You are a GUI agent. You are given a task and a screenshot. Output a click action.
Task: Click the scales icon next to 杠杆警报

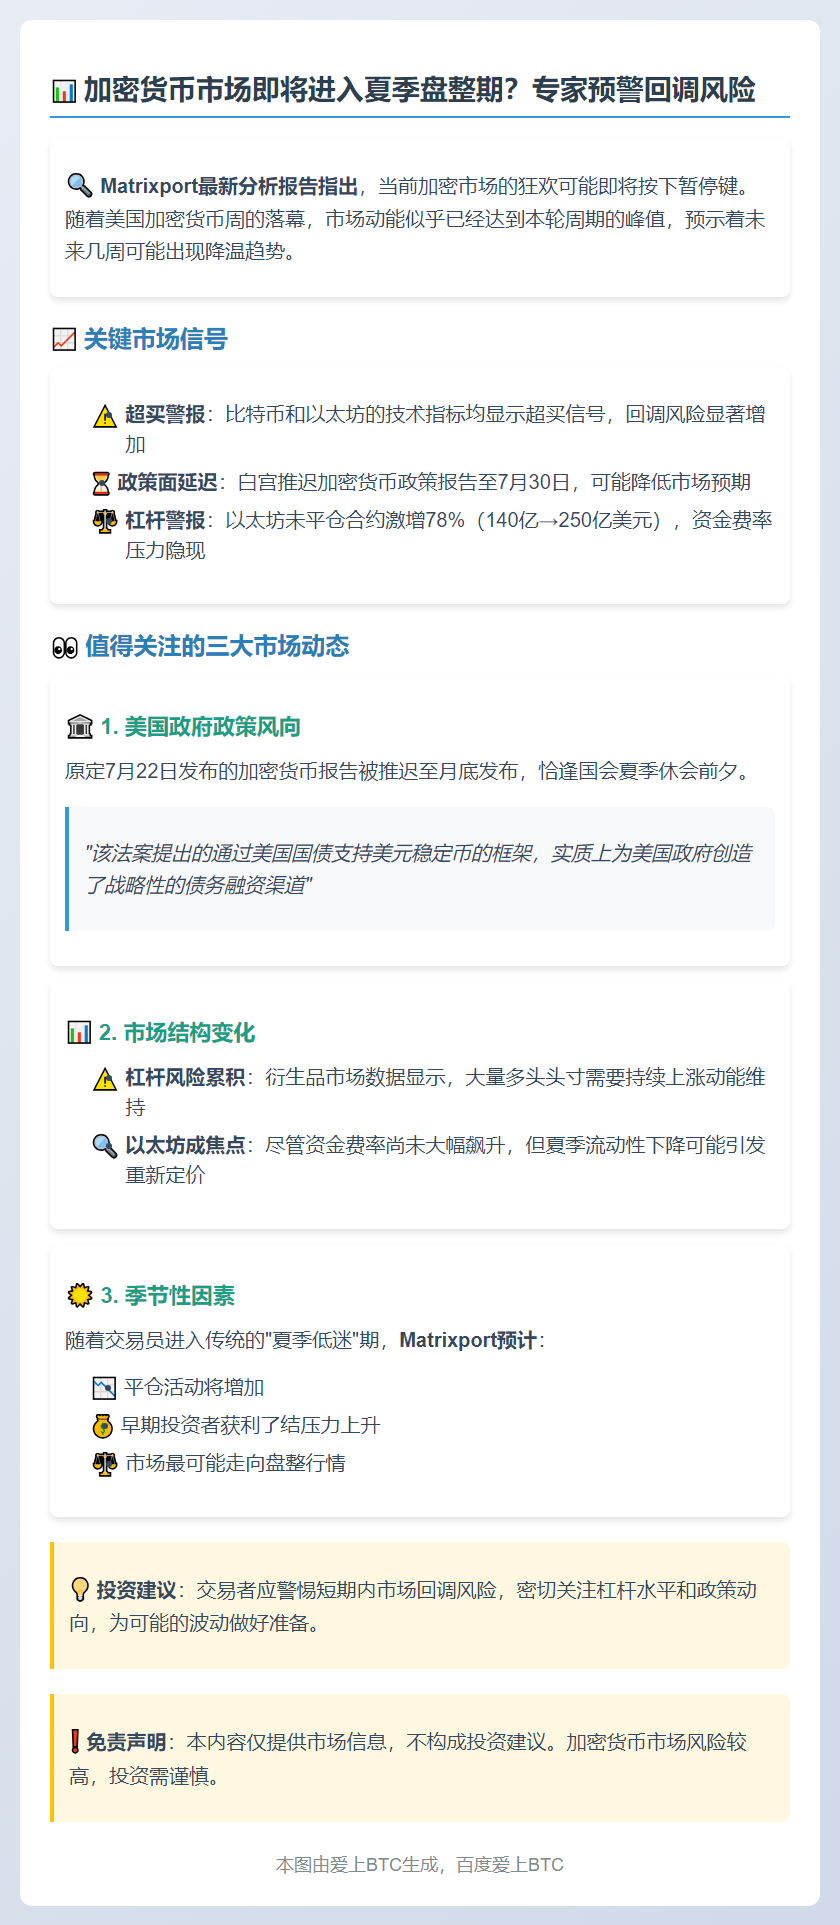[105, 521]
